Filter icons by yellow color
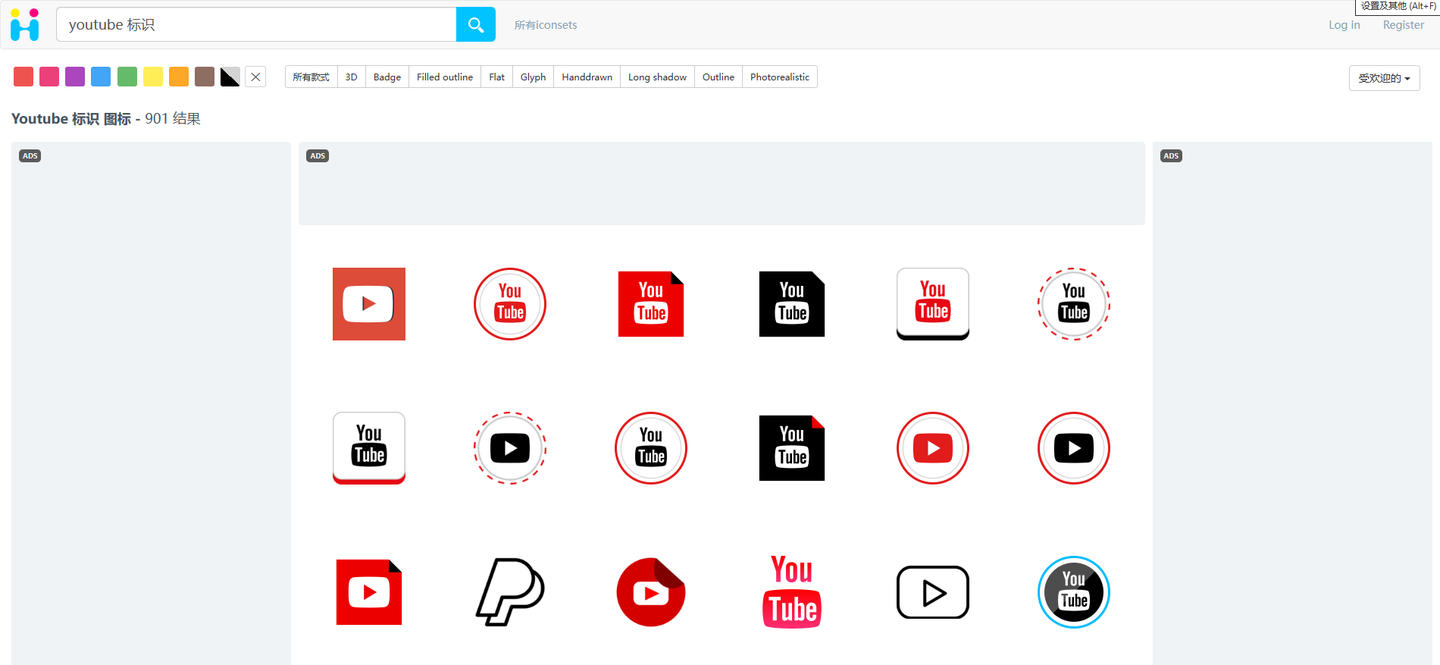Screen dimensions: 1440x665 pyautogui.click(x=153, y=77)
